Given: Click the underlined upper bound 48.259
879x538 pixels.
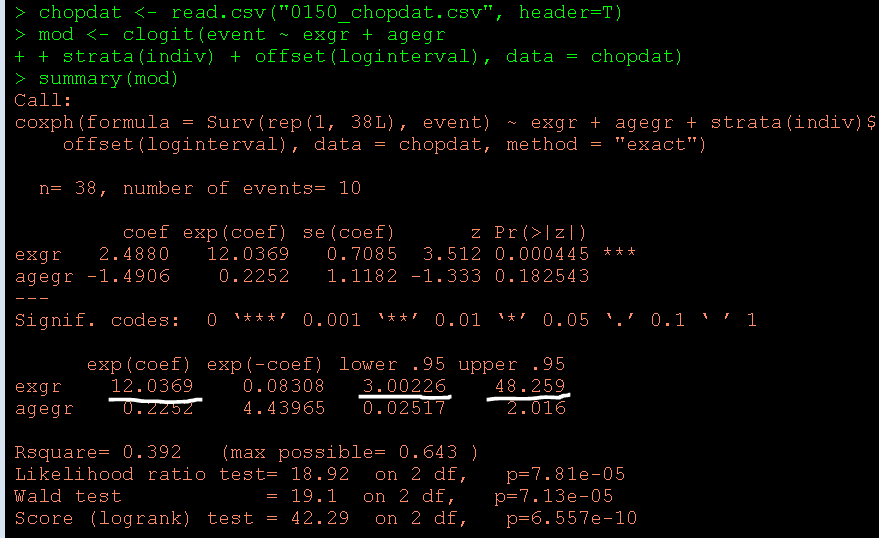Looking at the screenshot, I should point(529,386).
